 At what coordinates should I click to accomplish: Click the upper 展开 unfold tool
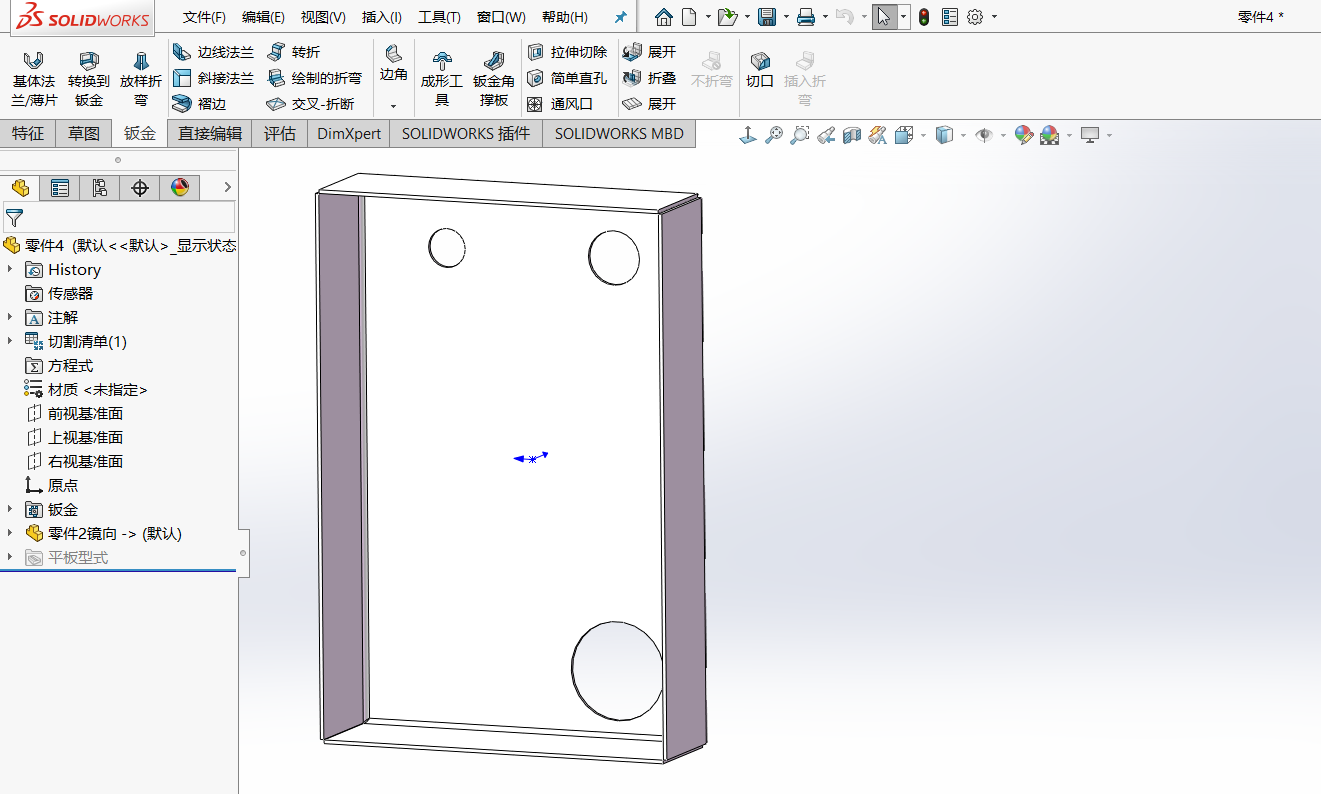click(649, 52)
